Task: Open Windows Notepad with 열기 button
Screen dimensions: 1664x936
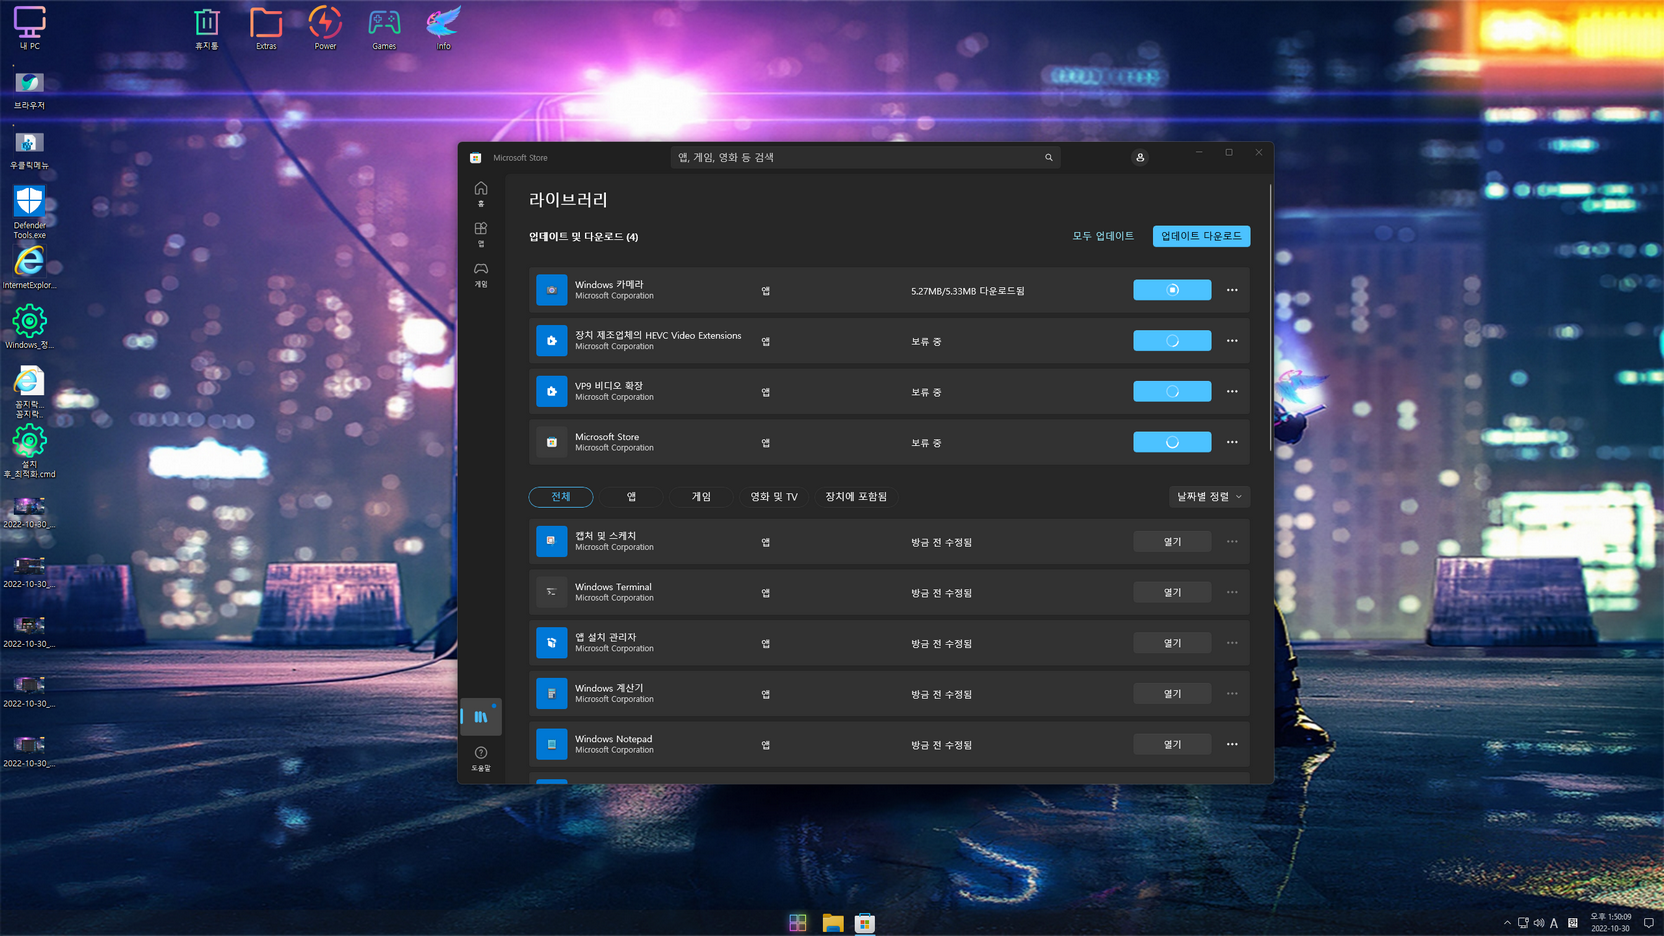Action: [x=1172, y=744]
